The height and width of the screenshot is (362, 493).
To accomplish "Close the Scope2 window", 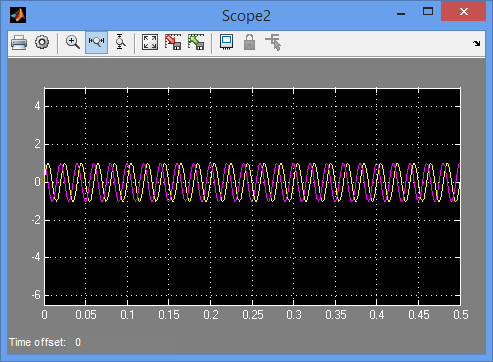I will (463, 11).
